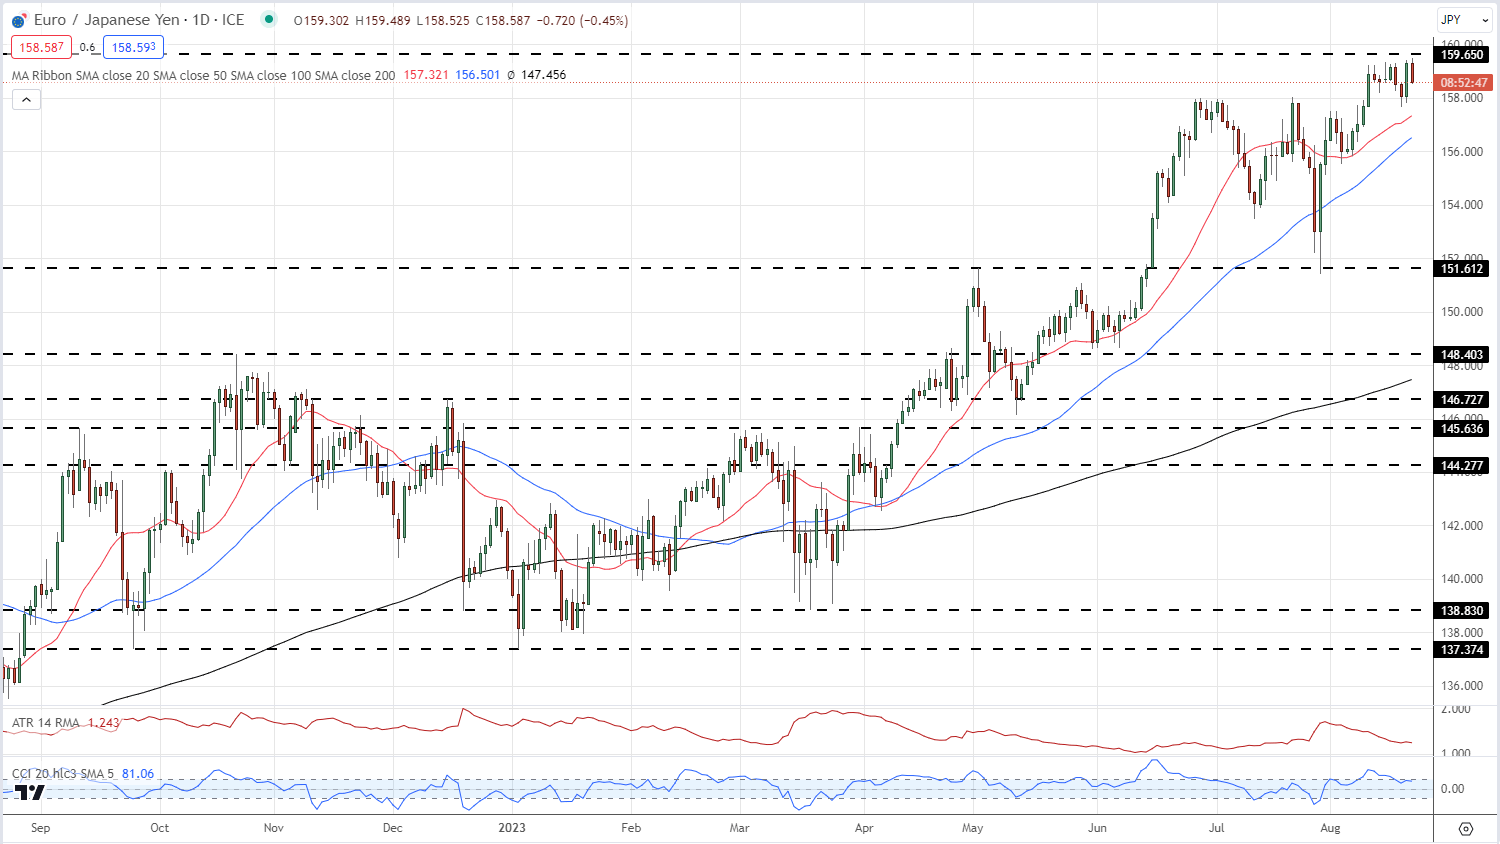Collapse the indicator legend with chevron
The height and width of the screenshot is (844, 1500).
pos(27,99)
